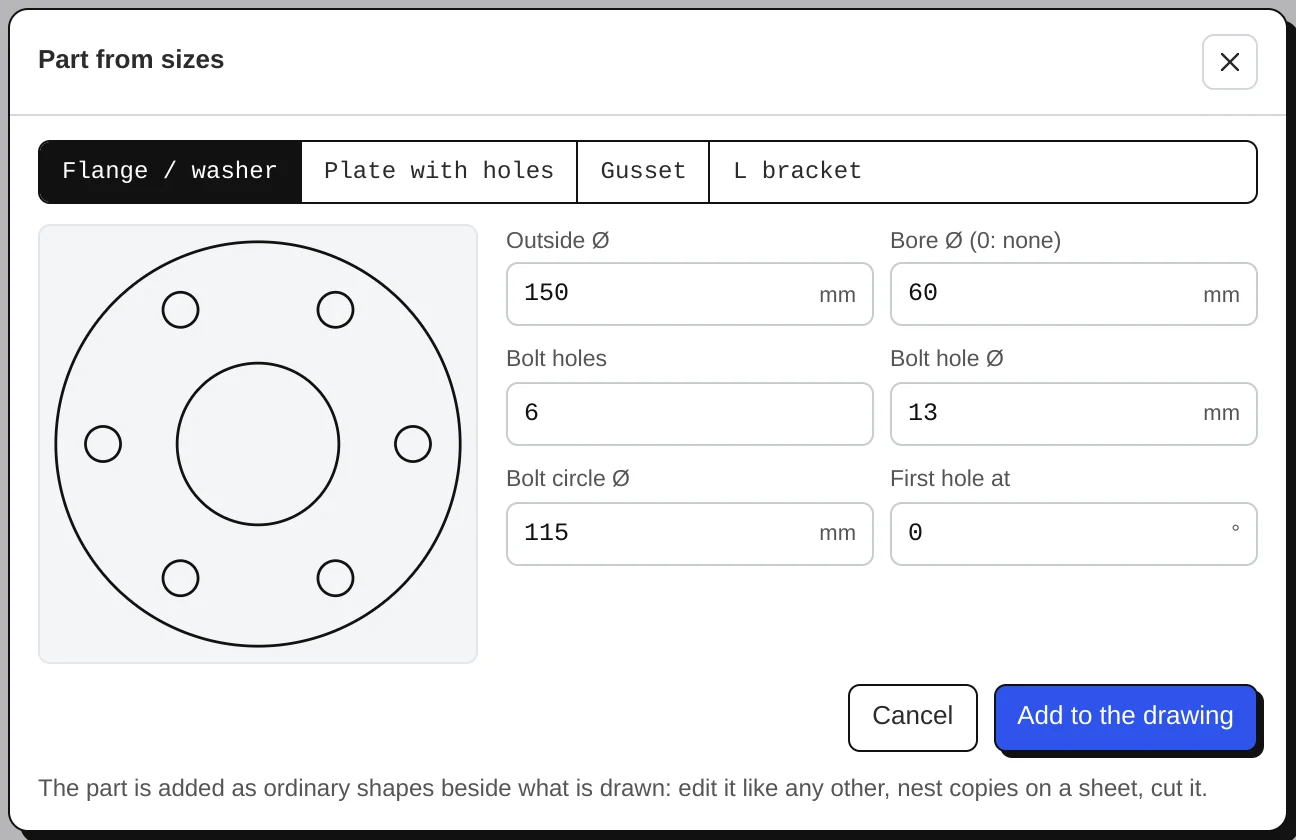Click Add to the drawing button
Viewport: 1296px width, 840px height.
click(1125, 717)
